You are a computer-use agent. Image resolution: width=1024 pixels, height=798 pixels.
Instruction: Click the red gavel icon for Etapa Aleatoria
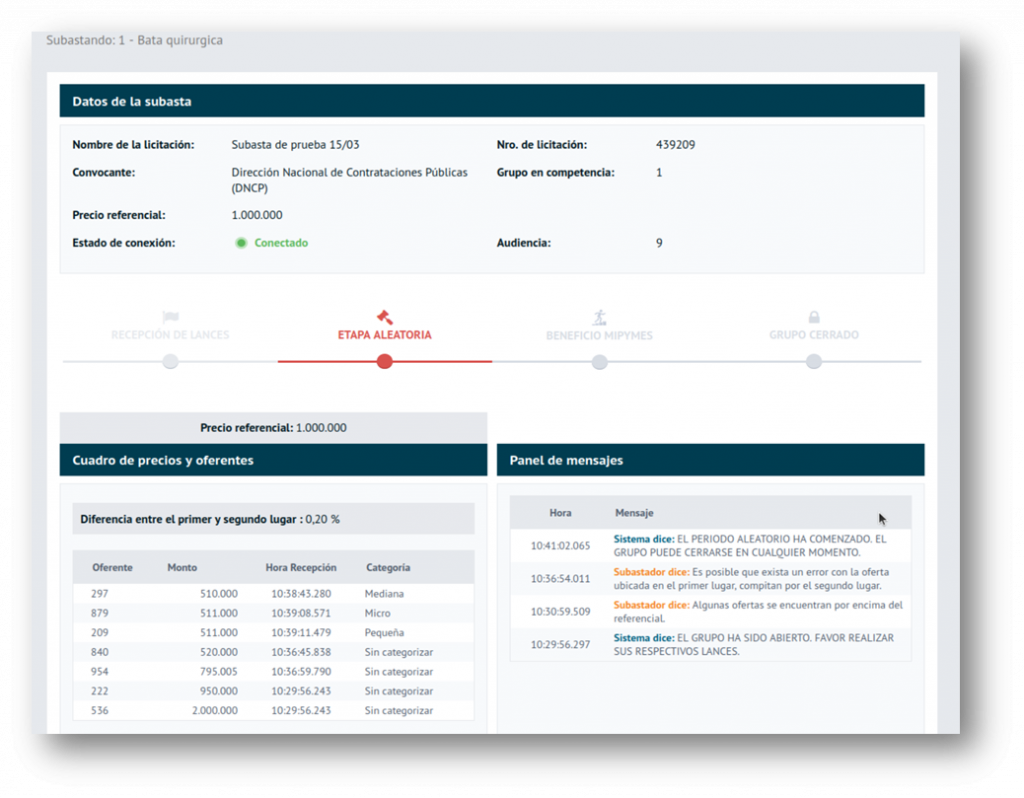coord(385,317)
